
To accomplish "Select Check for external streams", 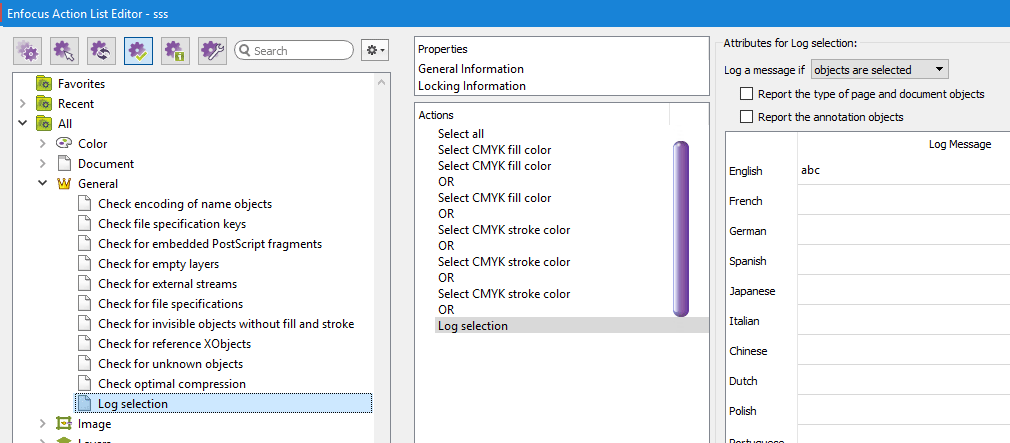I will [x=167, y=283].
